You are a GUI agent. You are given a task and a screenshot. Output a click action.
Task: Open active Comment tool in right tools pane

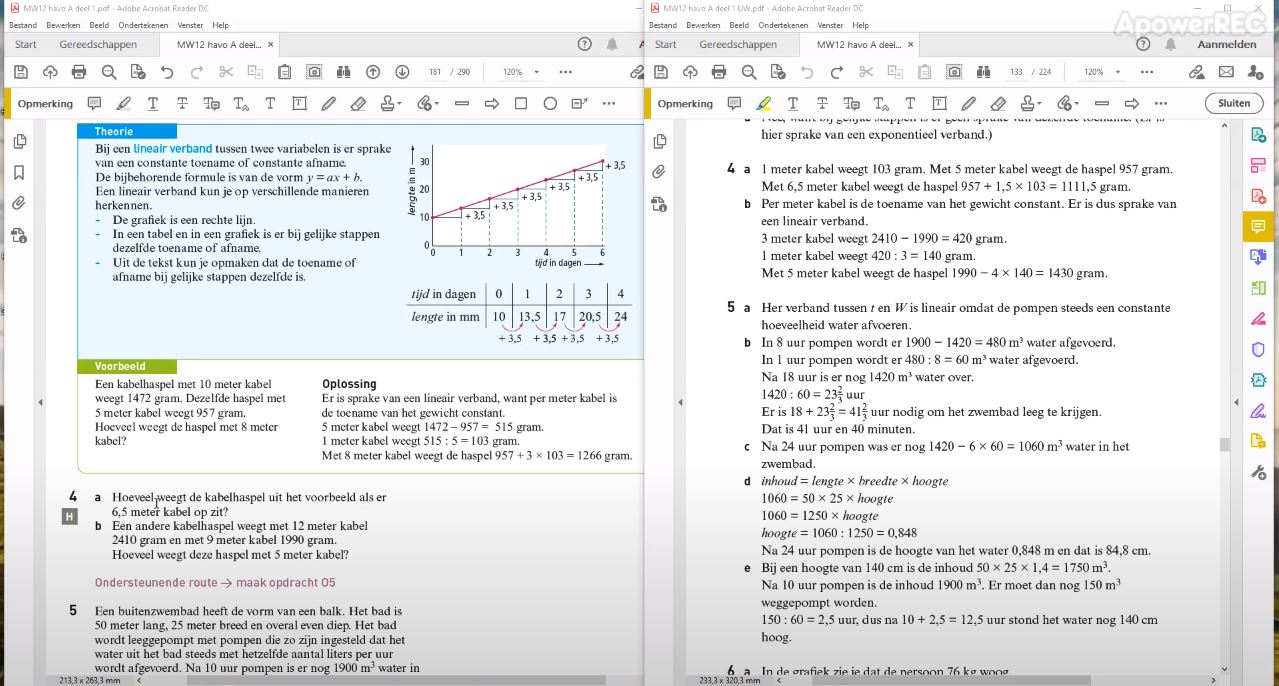pos(1258,226)
